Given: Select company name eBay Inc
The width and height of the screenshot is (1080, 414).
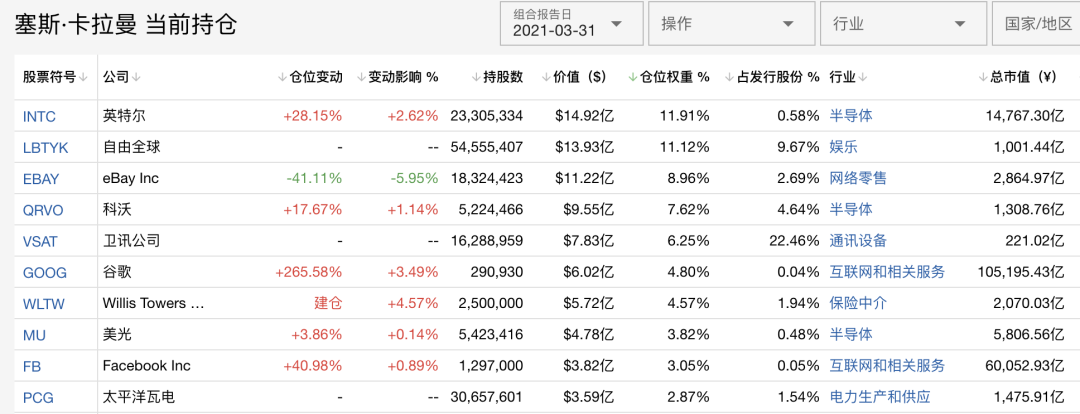Looking at the screenshot, I should coord(131,178).
